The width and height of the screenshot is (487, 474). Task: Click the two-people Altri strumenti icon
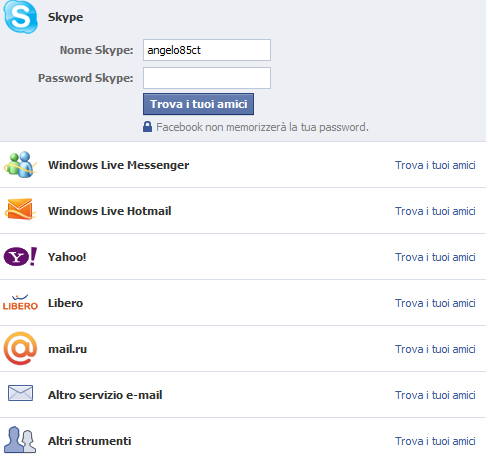[20, 439]
